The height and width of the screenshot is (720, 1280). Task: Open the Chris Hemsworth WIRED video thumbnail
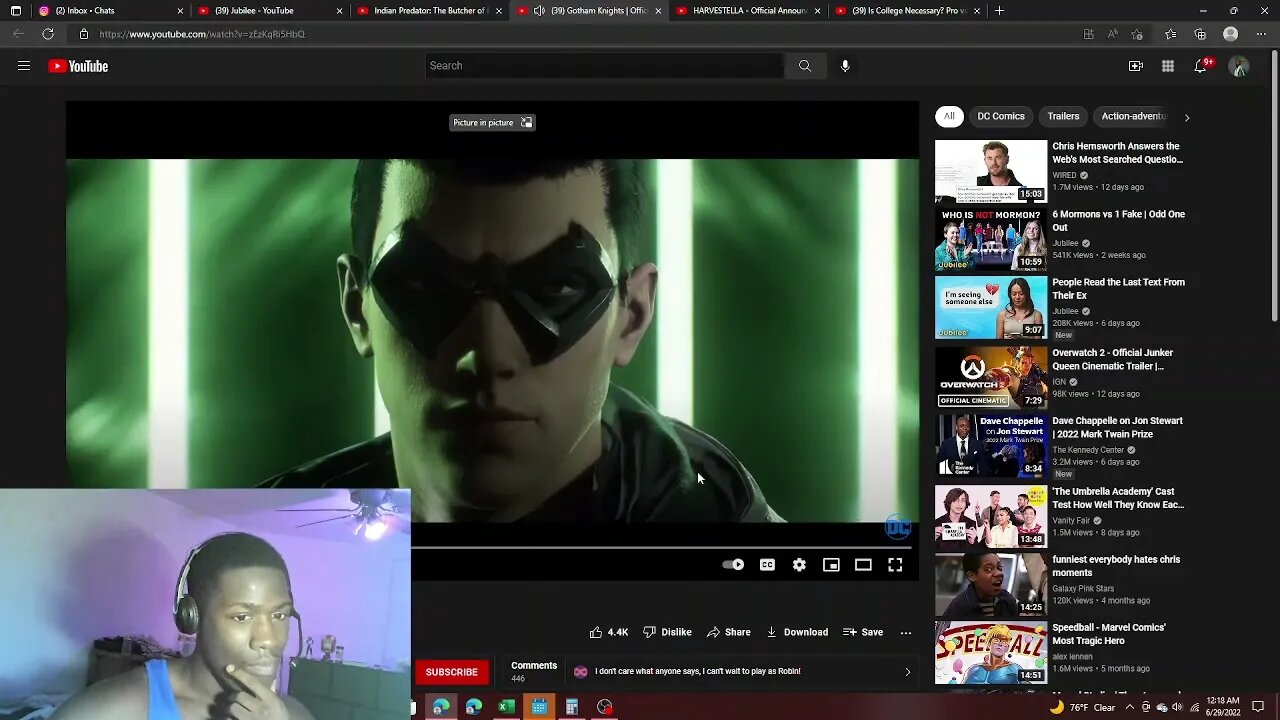tap(991, 171)
